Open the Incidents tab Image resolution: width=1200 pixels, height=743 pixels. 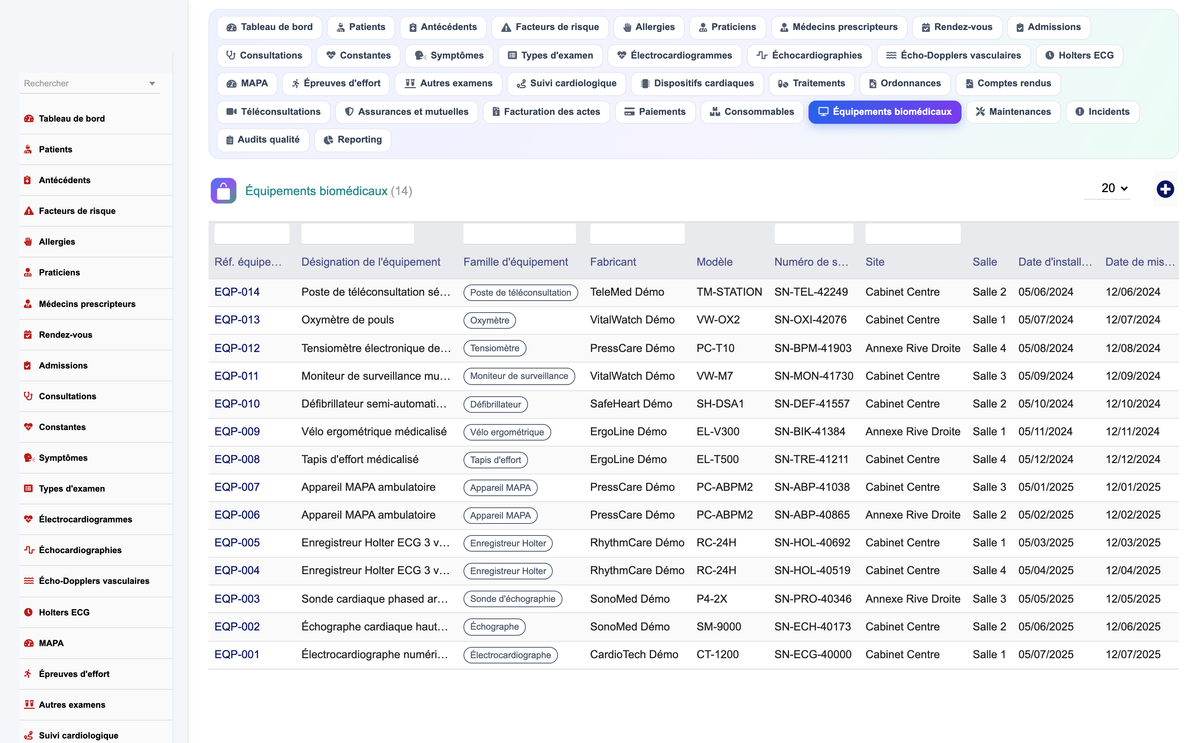(x=1102, y=112)
